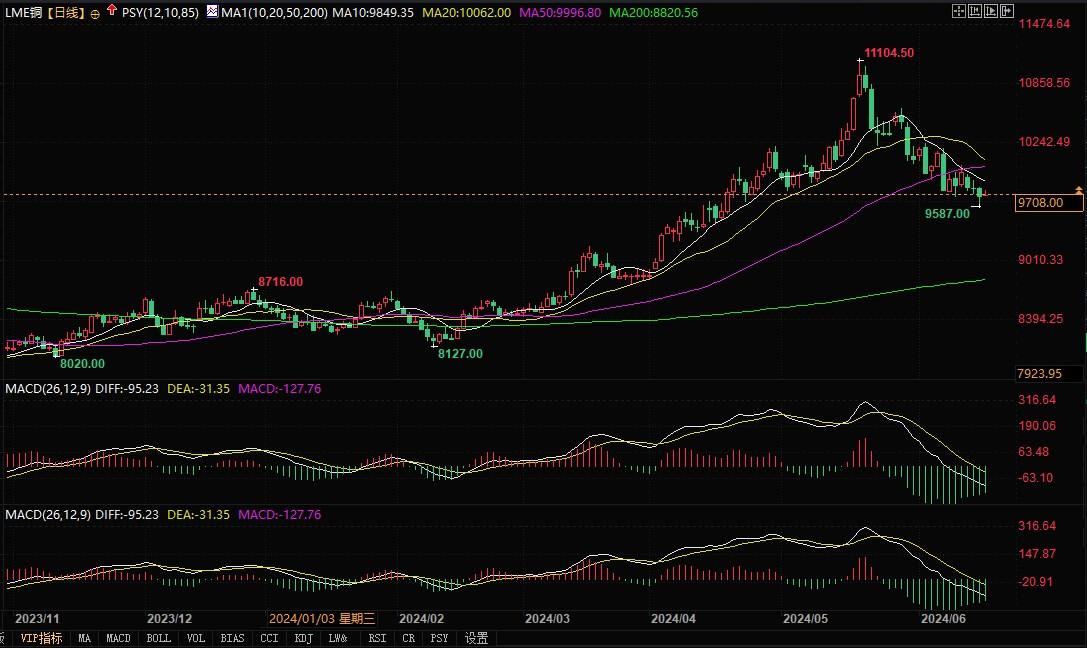
Task: Select the KDJ indicator tab
Action: (302, 638)
